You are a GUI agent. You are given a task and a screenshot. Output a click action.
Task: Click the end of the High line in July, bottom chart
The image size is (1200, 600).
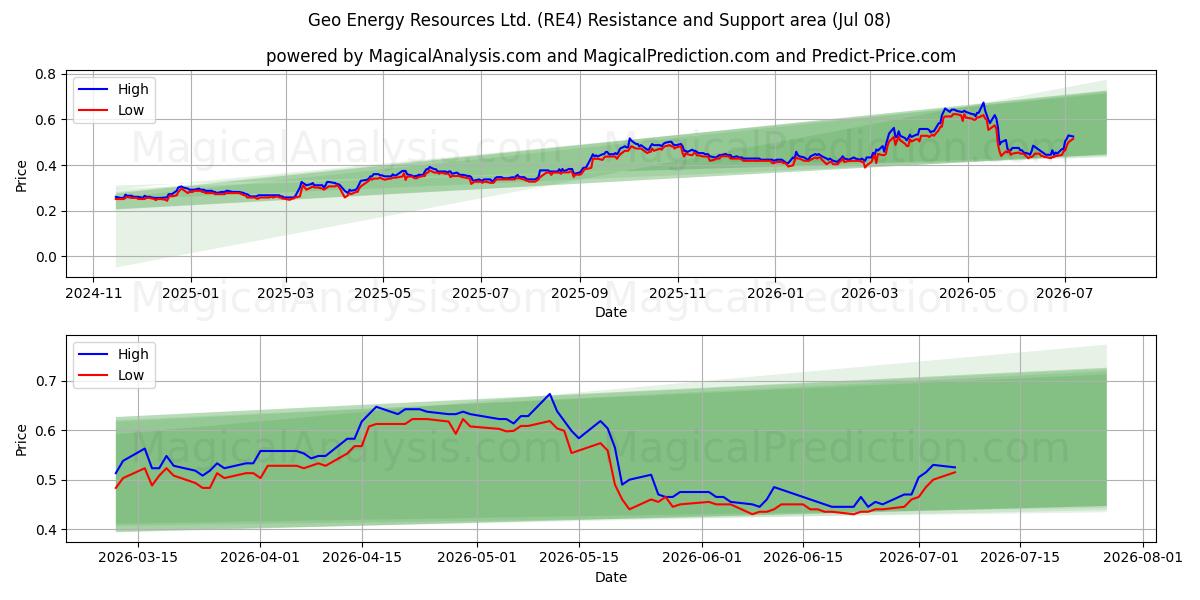point(955,467)
